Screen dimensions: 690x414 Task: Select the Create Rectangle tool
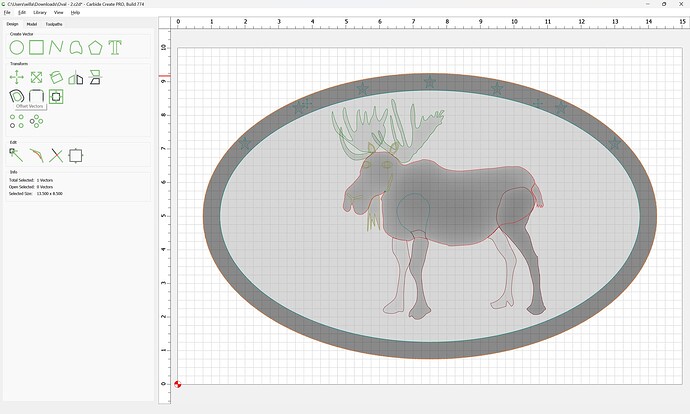point(37,48)
